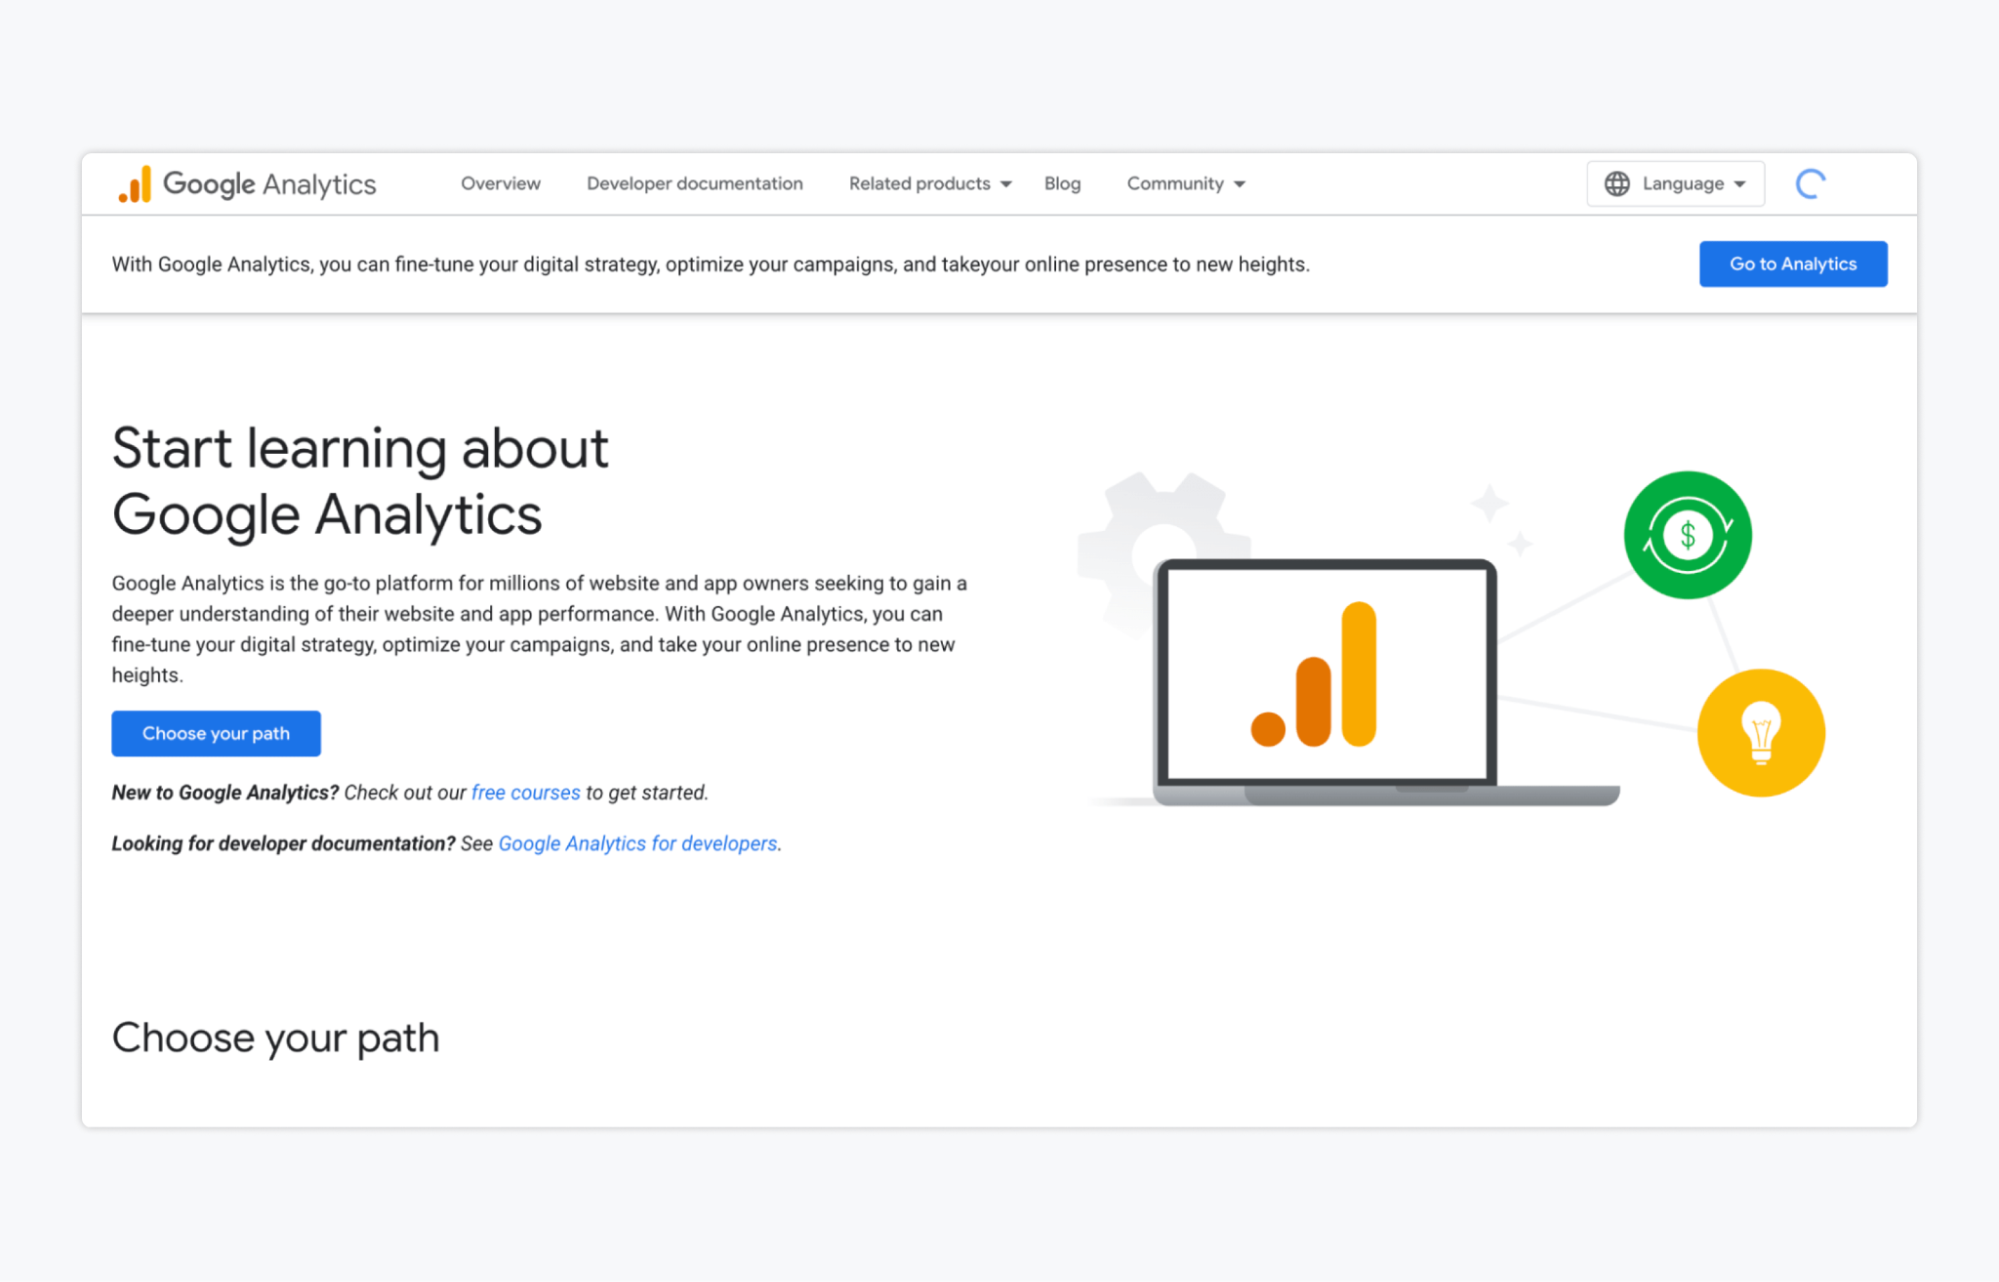The image size is (1999, 1282).
Task: Click the Go to Analytics button
Action: click(1793, 264)
